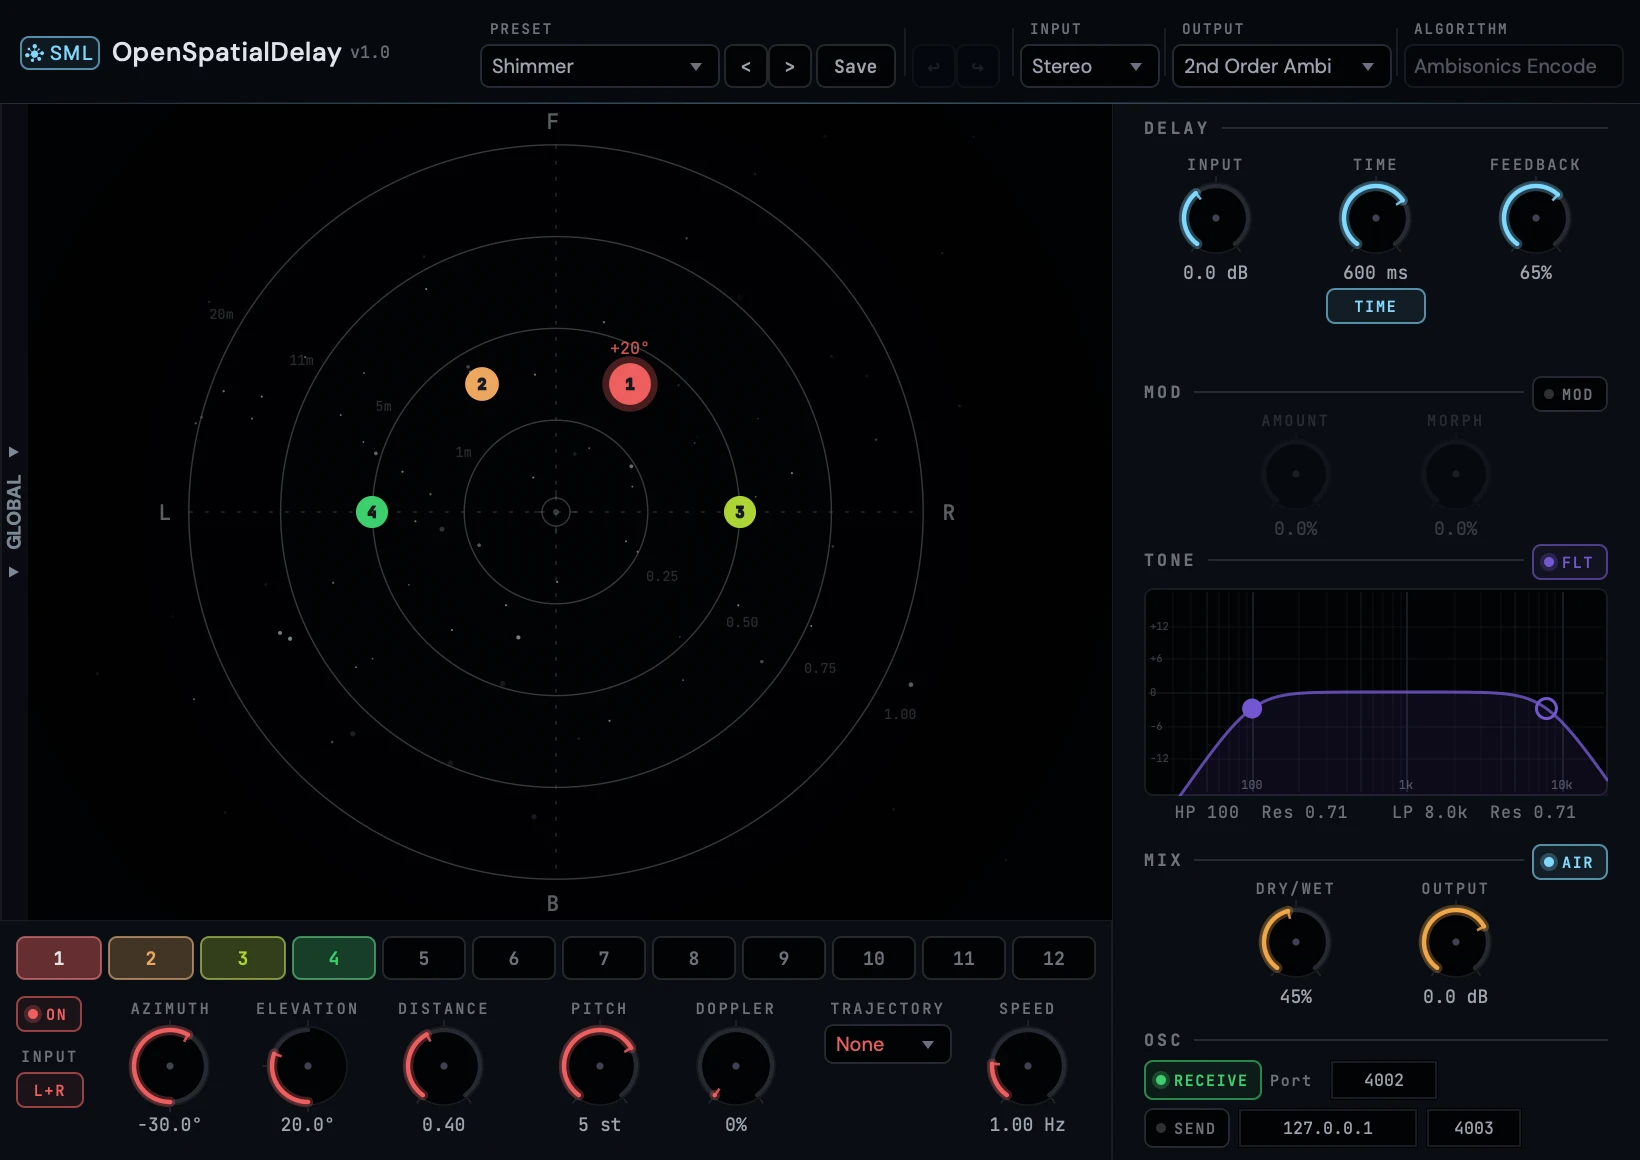Click the SML logo badge

(60, 53)
